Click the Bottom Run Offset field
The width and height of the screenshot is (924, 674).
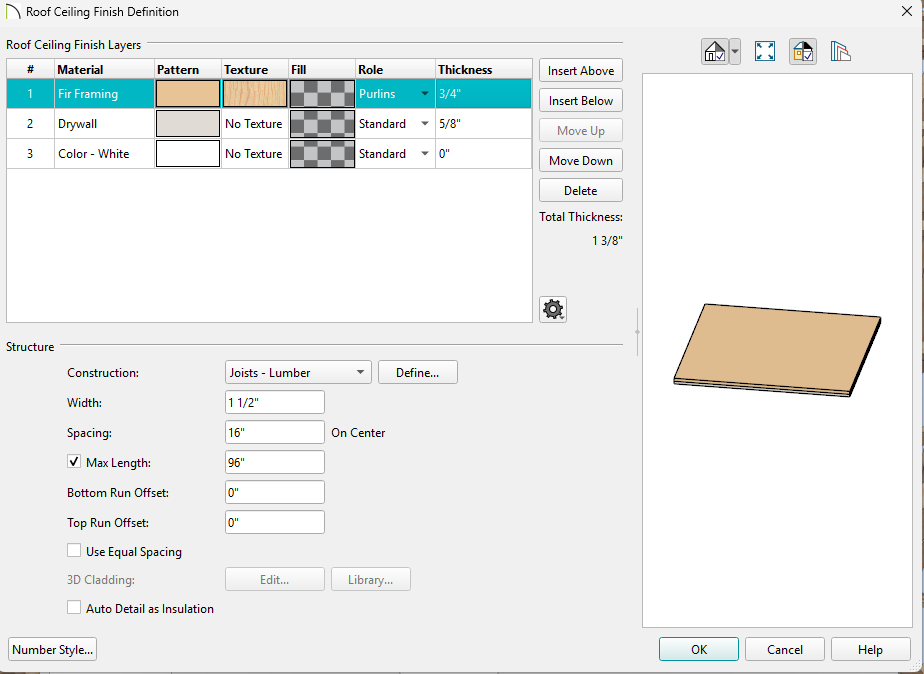275,493
